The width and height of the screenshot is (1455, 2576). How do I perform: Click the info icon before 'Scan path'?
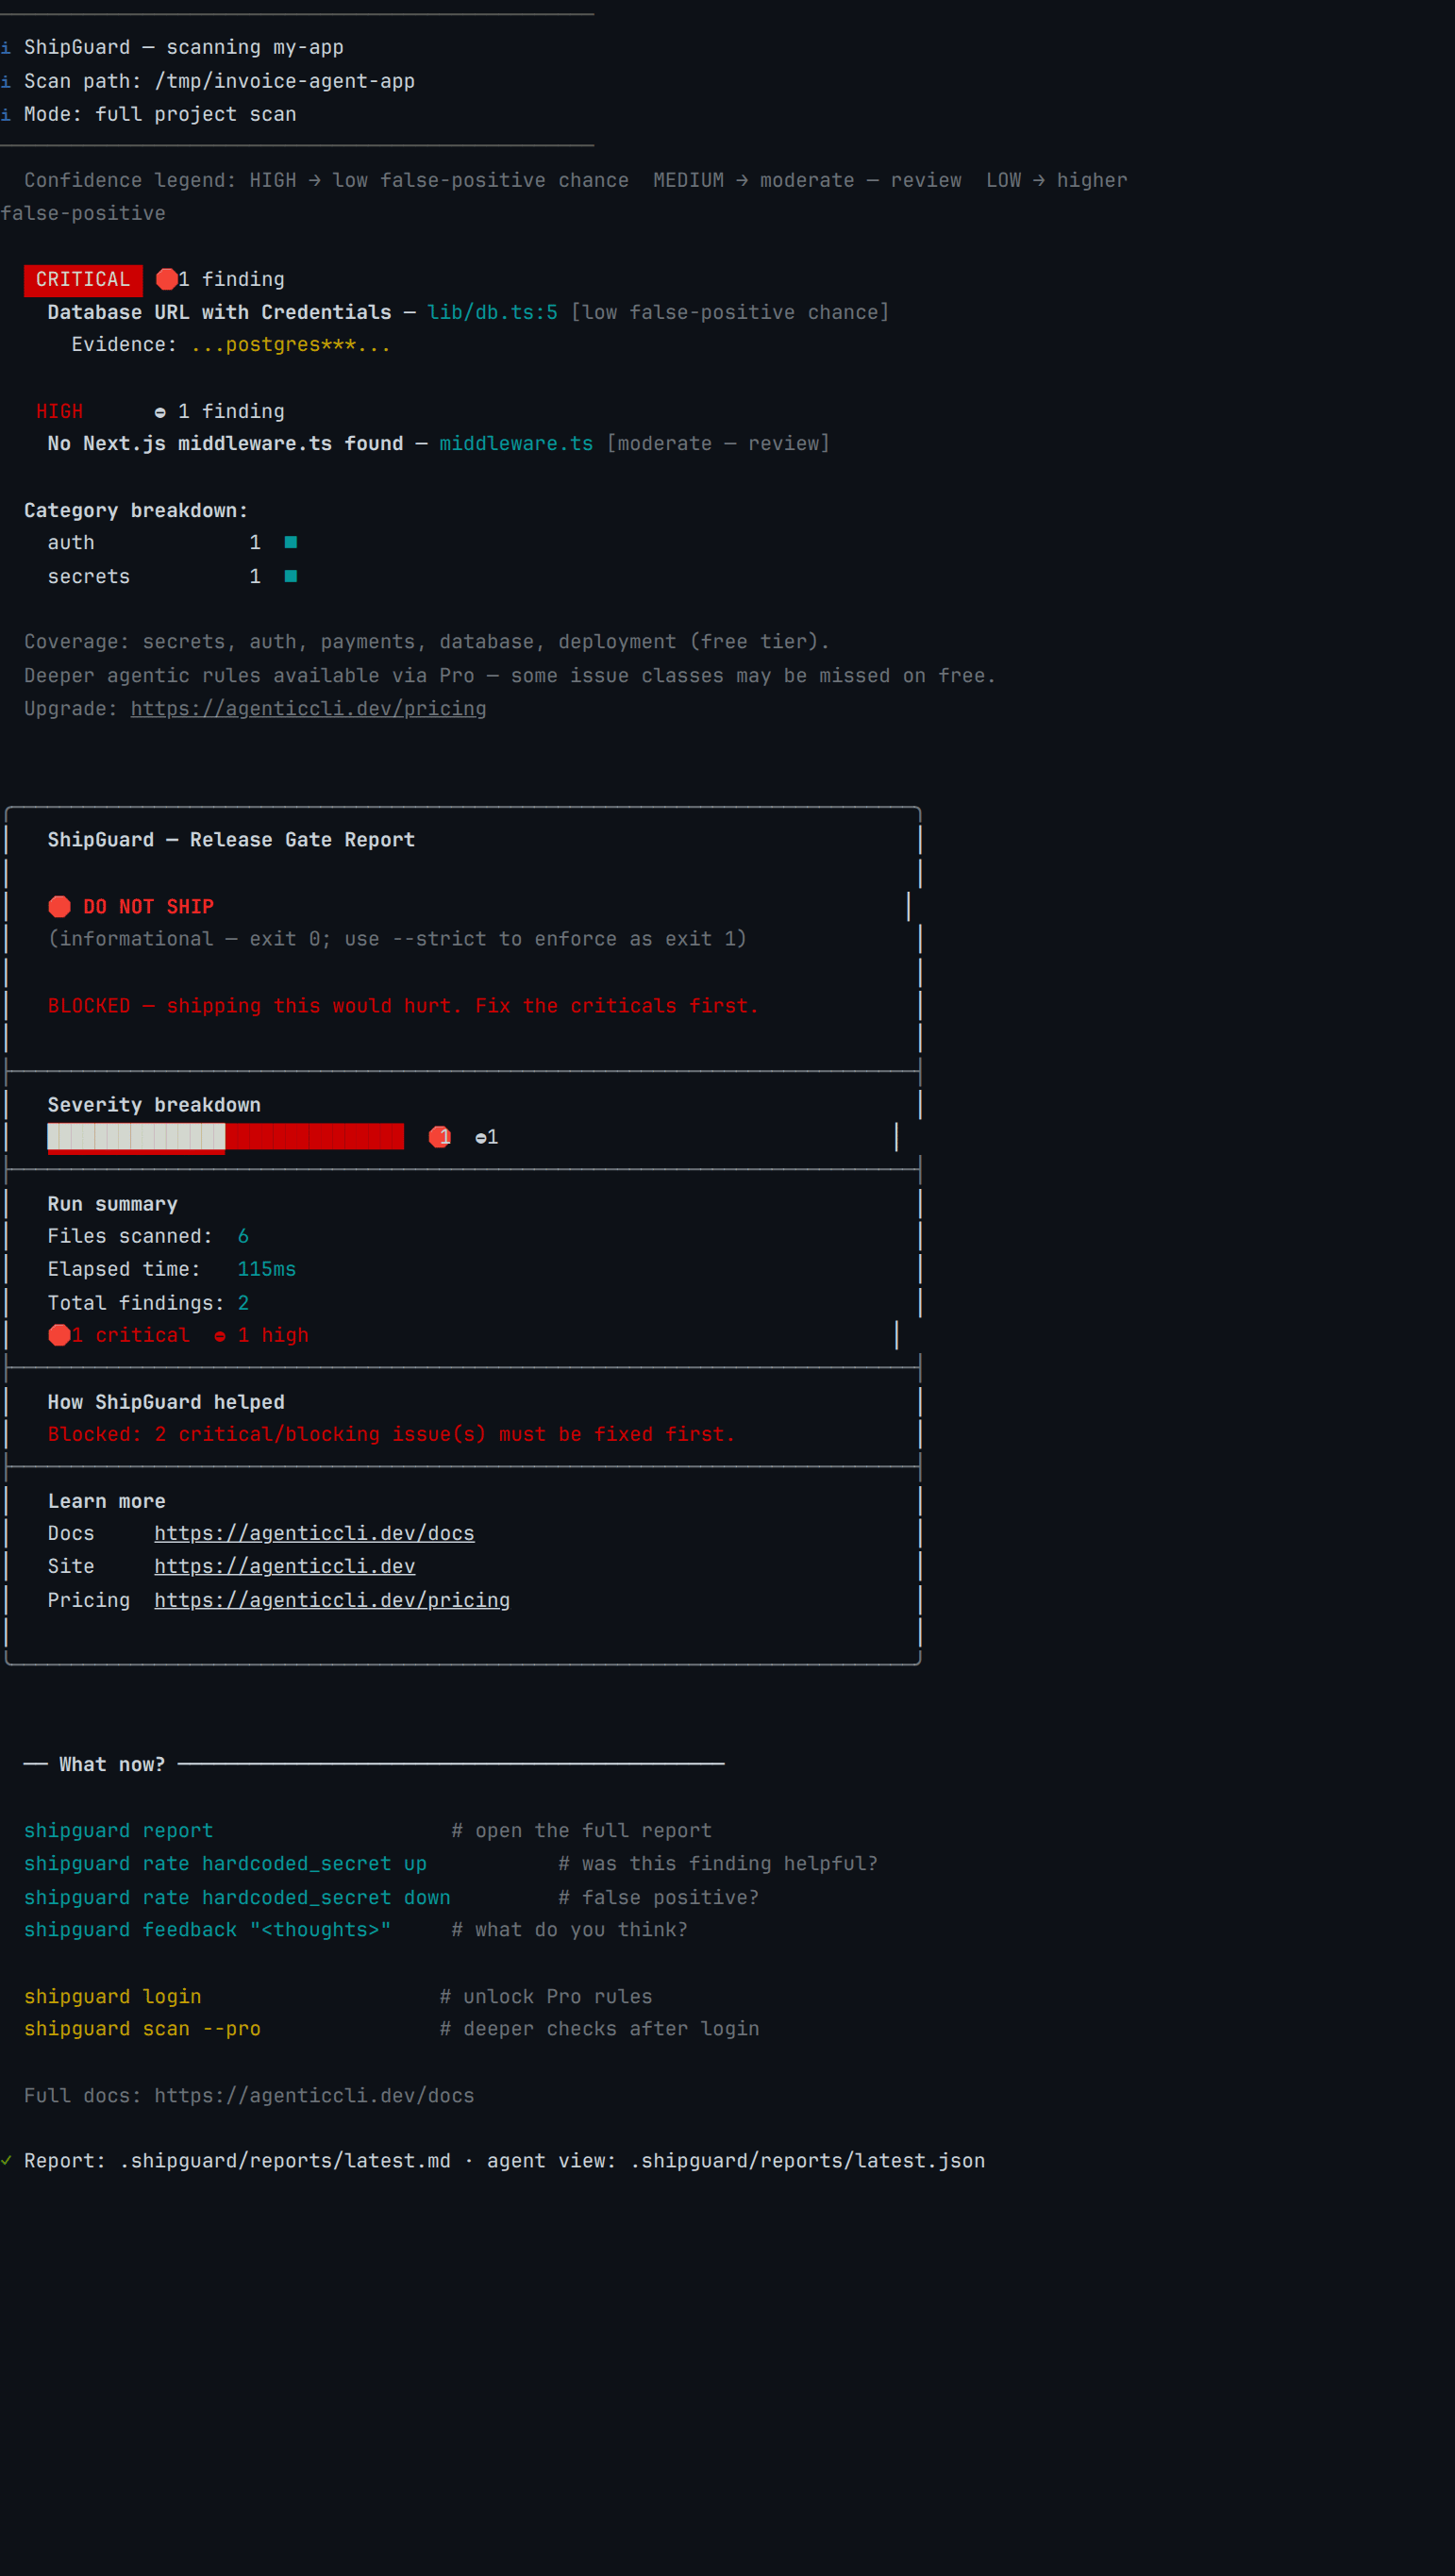[6, 81]
